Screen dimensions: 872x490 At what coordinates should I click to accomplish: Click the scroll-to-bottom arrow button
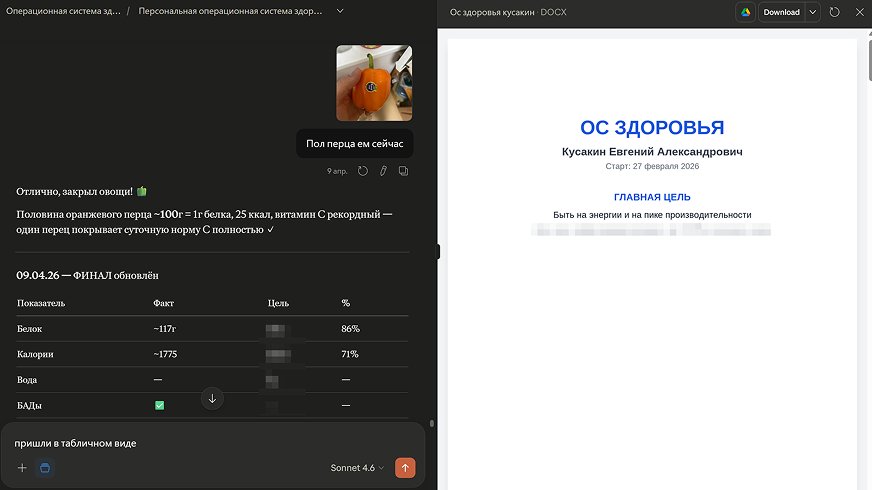coord(212,399)
